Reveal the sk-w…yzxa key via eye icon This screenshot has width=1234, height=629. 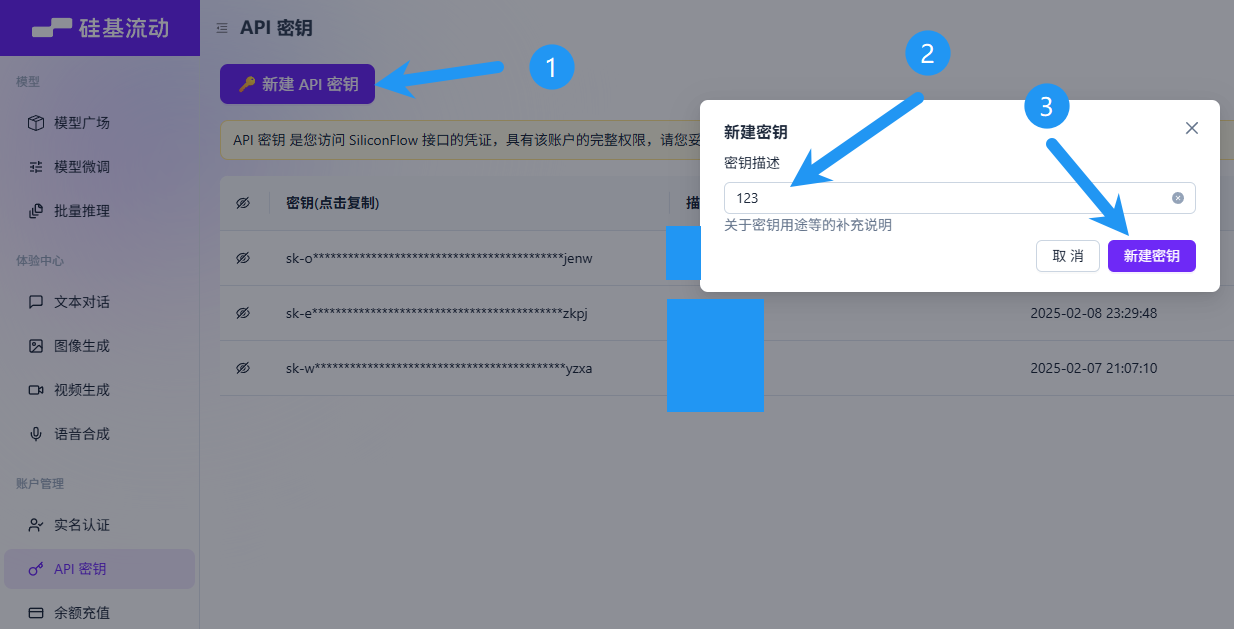tap(243, 368)
